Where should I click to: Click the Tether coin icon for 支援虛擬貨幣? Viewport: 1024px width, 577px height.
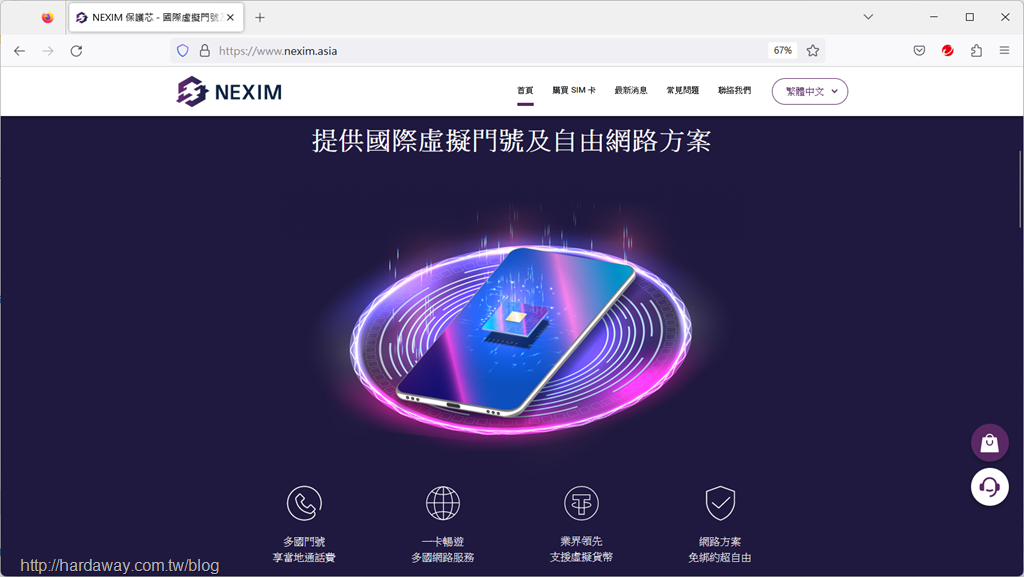[581, 503]
